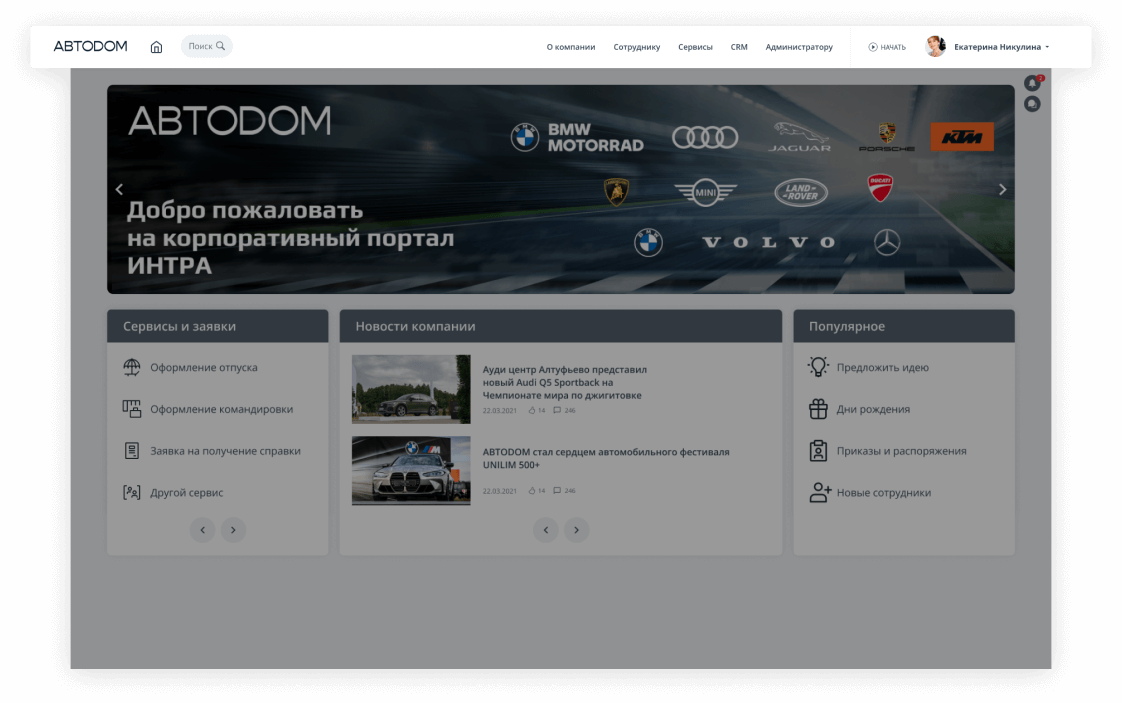This screenshot has height=703, width=1122.
Task: Click the ABTODOM logo in the top bar
Action: tap(90, 47)
